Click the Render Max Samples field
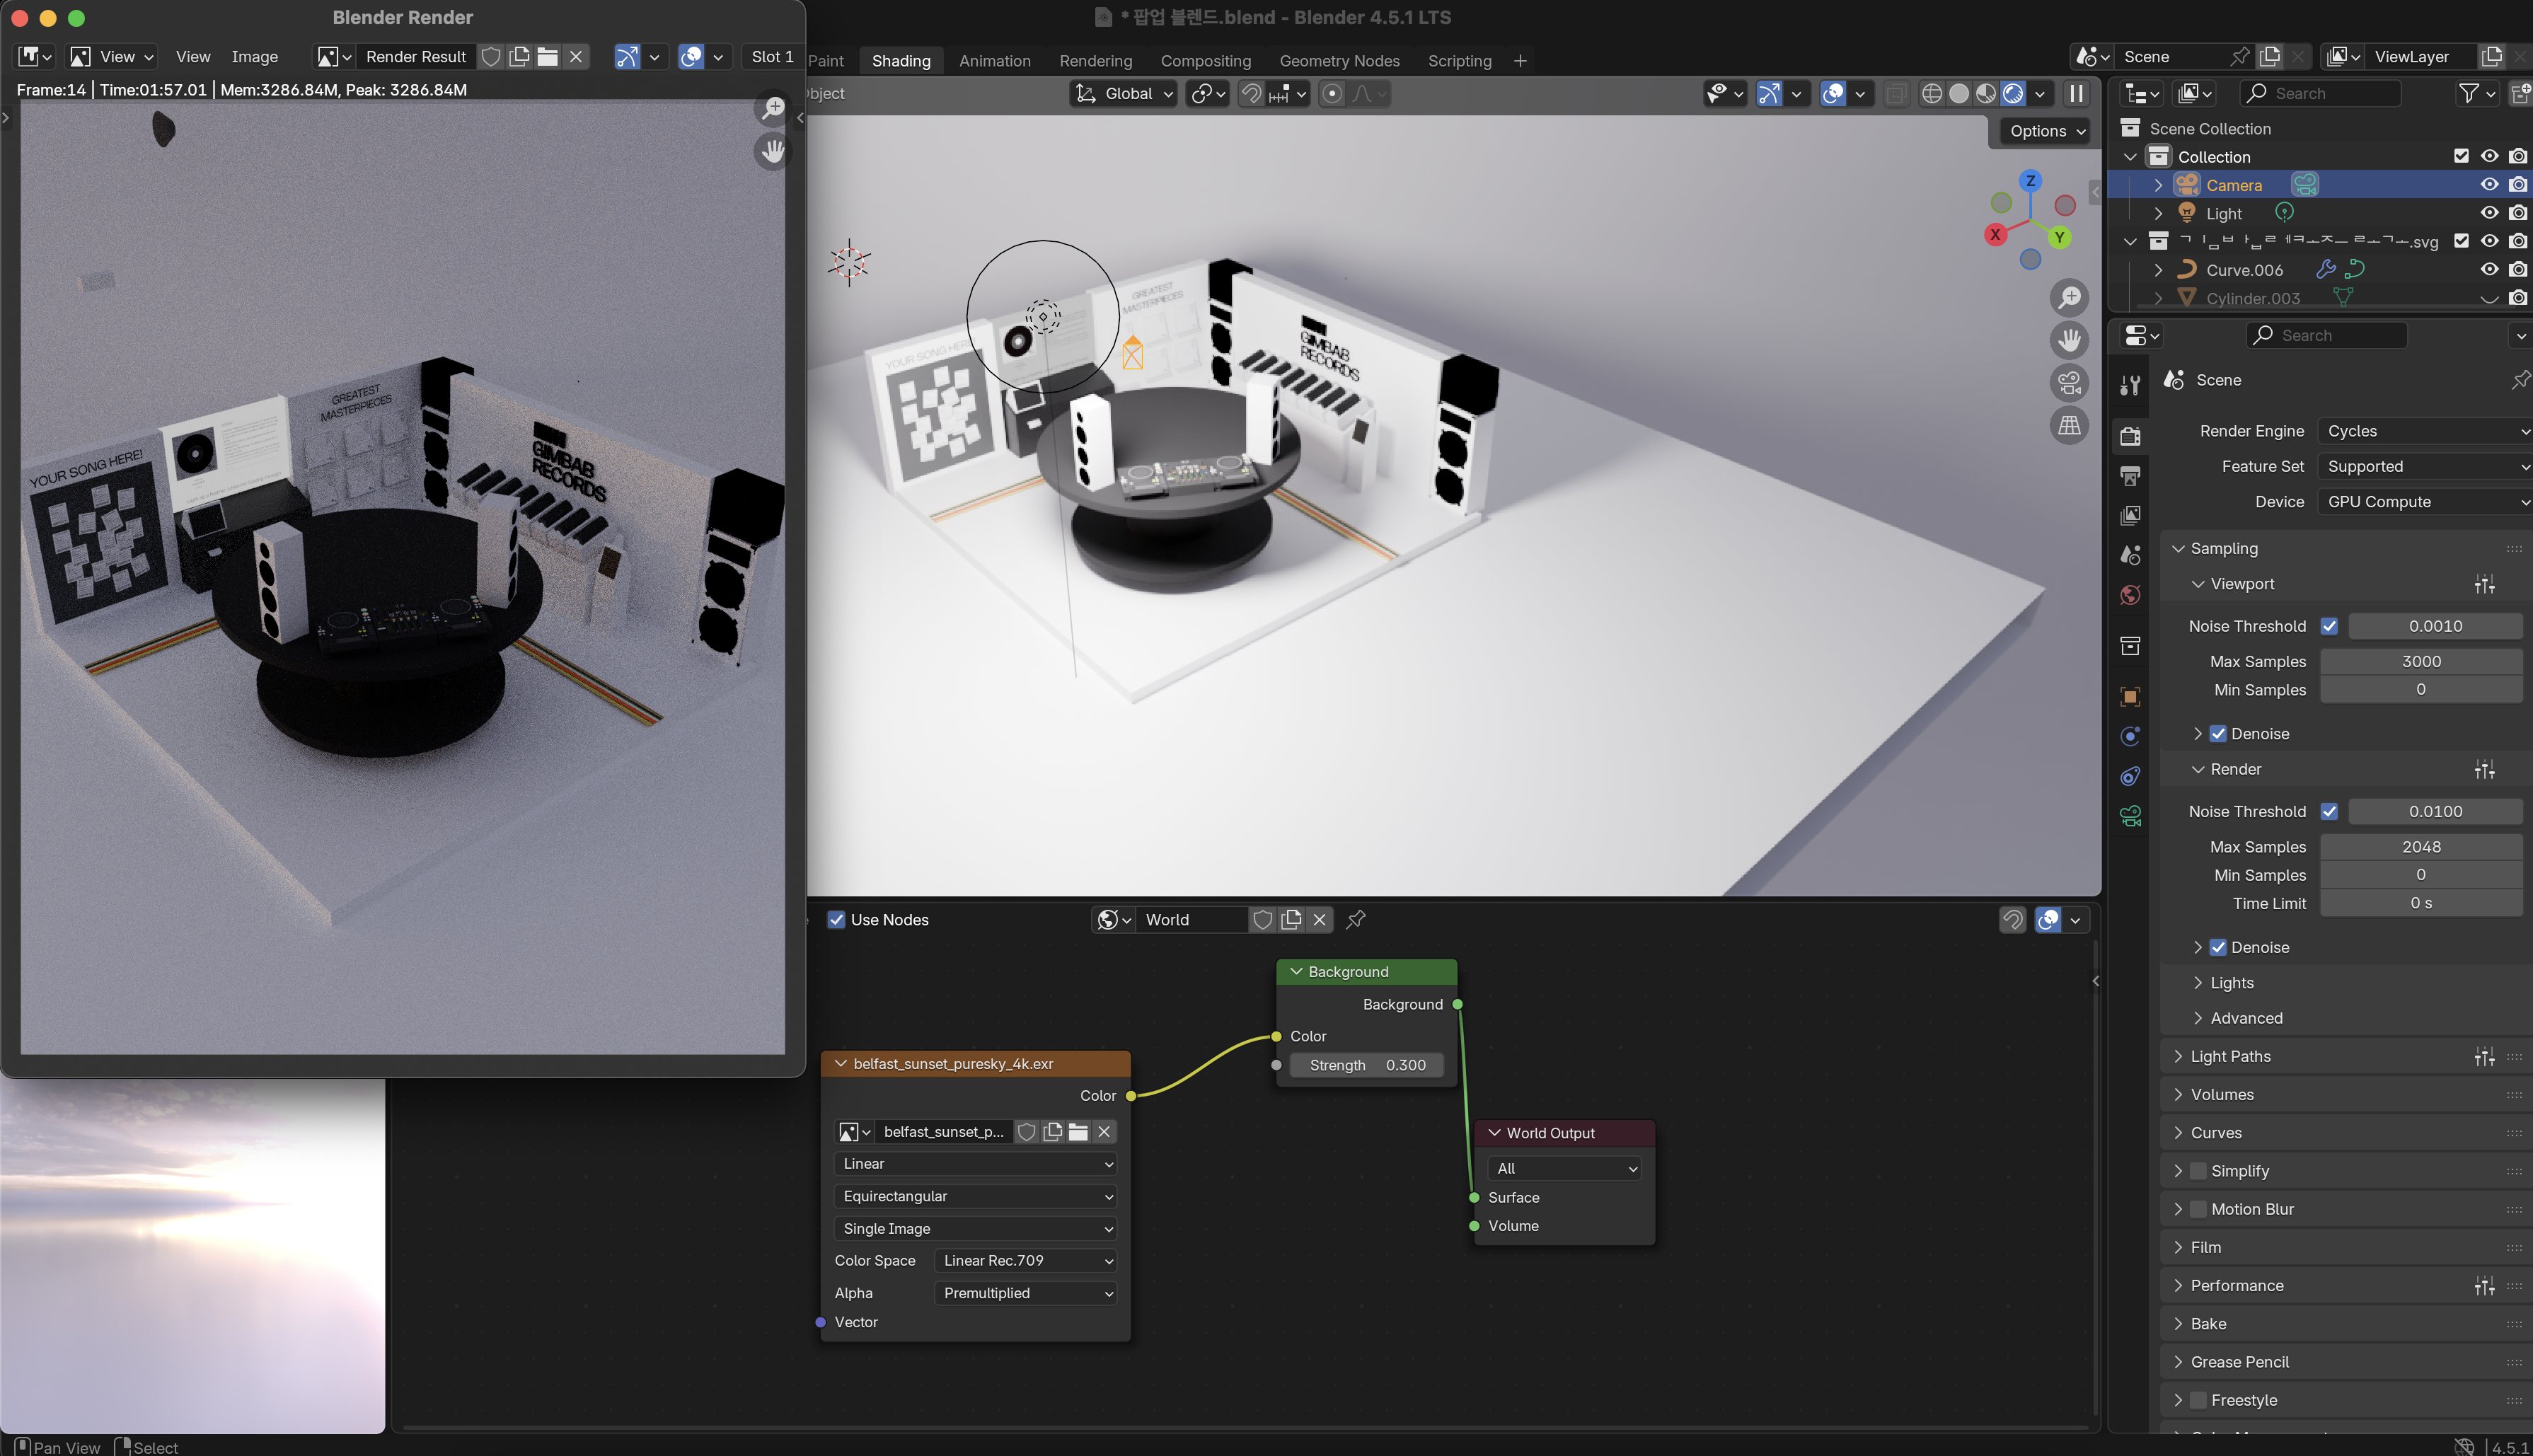2533x1456 pixels. coord(2420,846)
